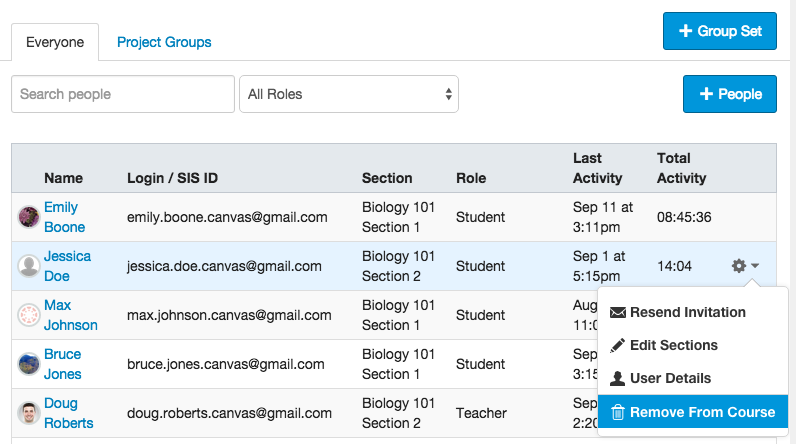Click Jessica Doe's default avatar icon
The width and height of the screenshot is (796, 444).
click(29, 266)
